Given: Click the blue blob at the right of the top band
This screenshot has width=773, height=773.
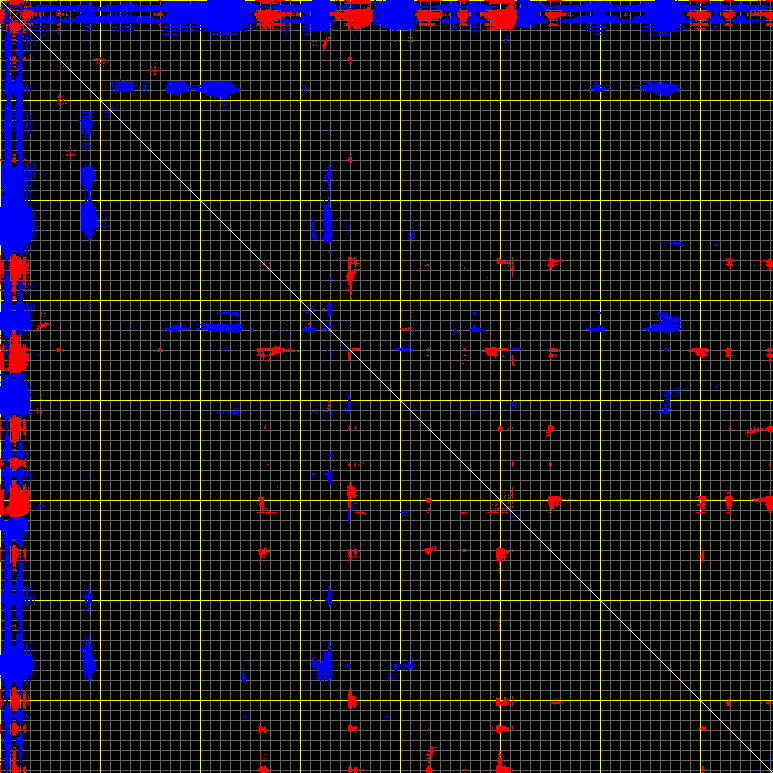Looking at the screenshot, I should [665, 14].
